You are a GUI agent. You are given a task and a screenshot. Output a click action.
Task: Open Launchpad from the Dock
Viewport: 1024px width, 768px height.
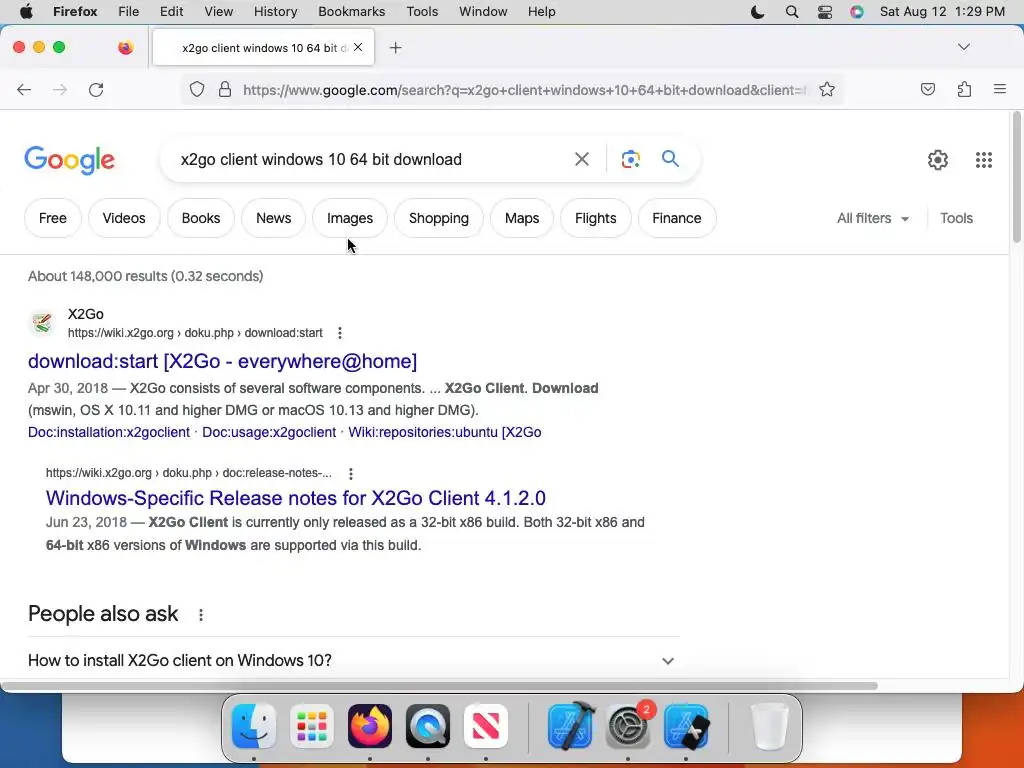312,726
